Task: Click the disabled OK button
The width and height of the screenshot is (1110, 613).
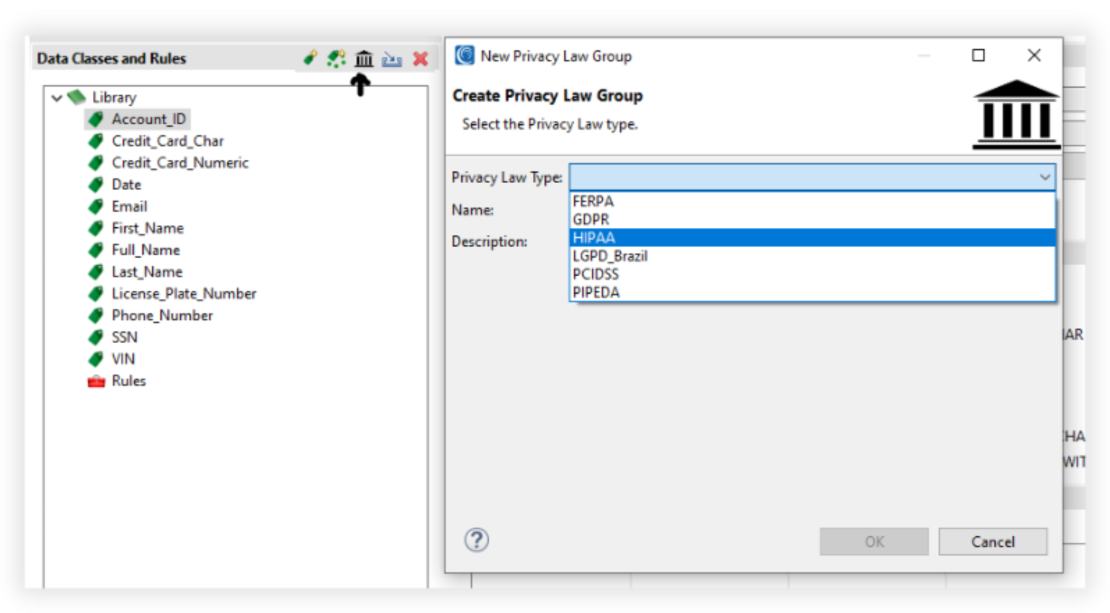Action: 873,541
